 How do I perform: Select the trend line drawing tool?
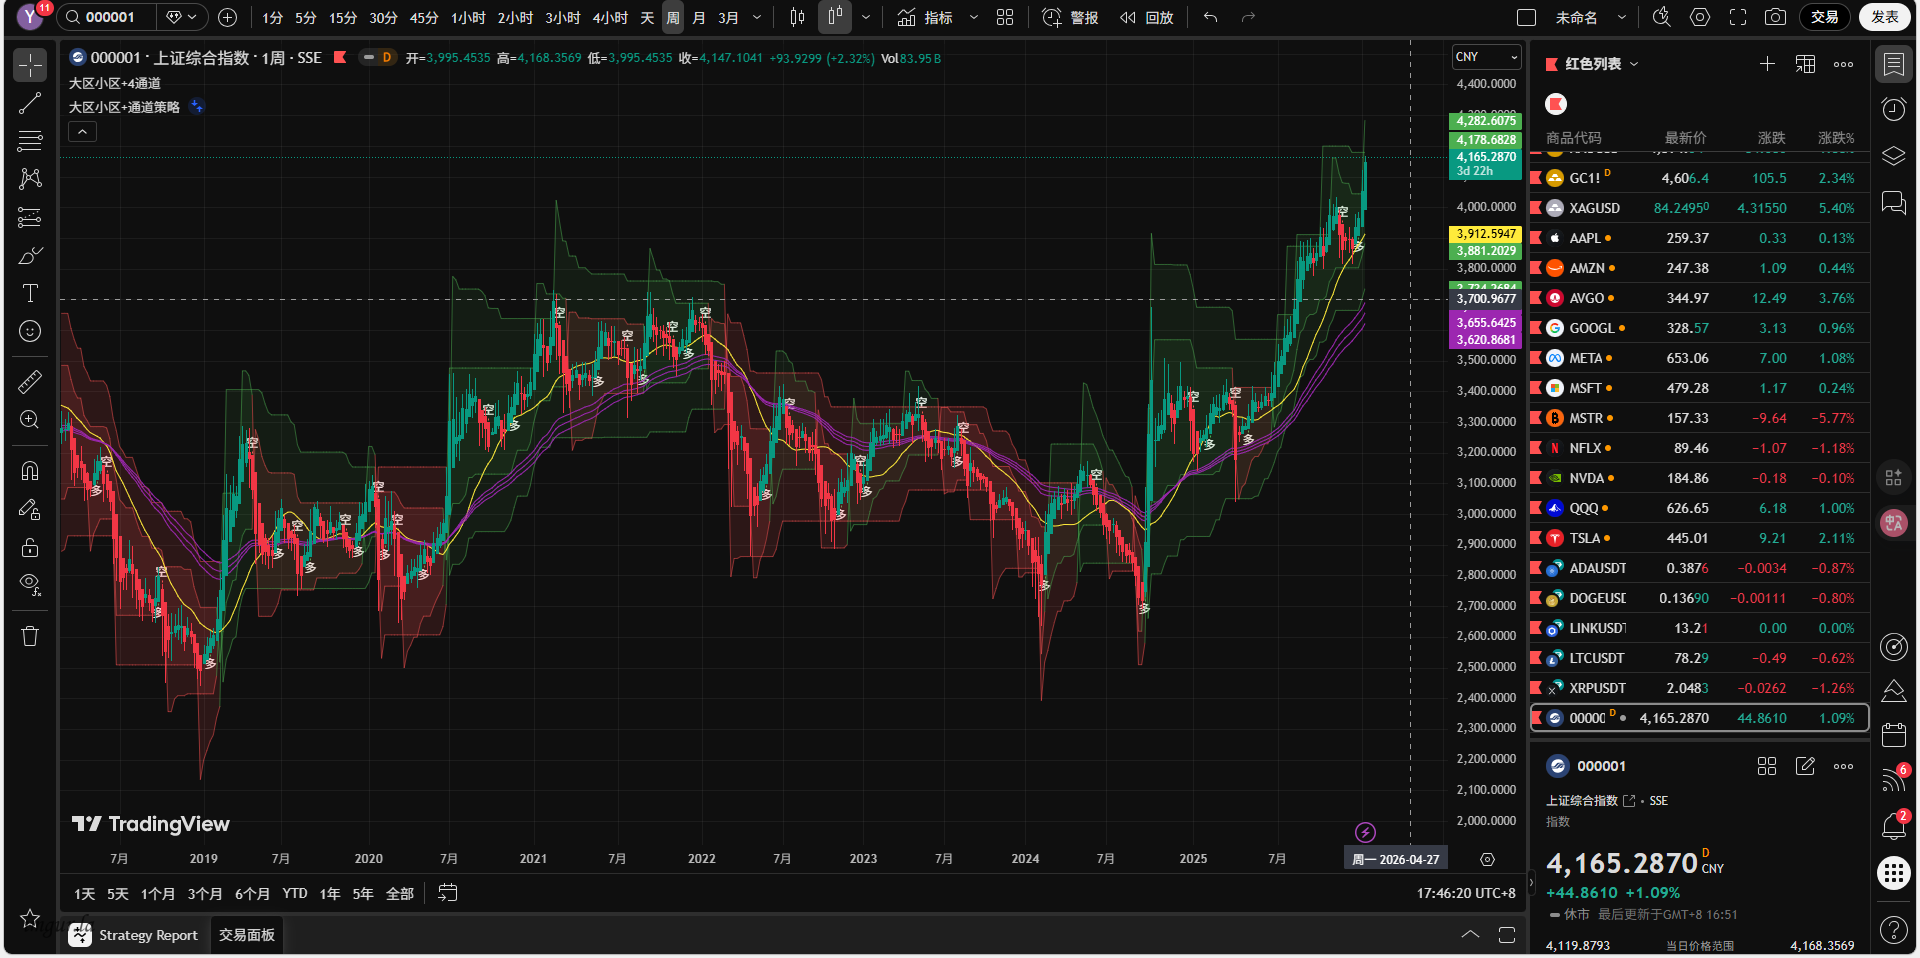pos(30,103)
